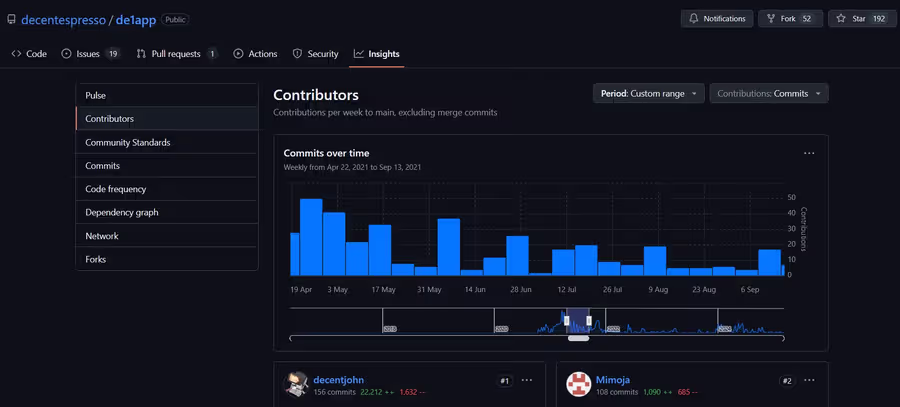Select Pulse in the Insights sidebar
Screen dimensions: 900x407
coord(167,95)
